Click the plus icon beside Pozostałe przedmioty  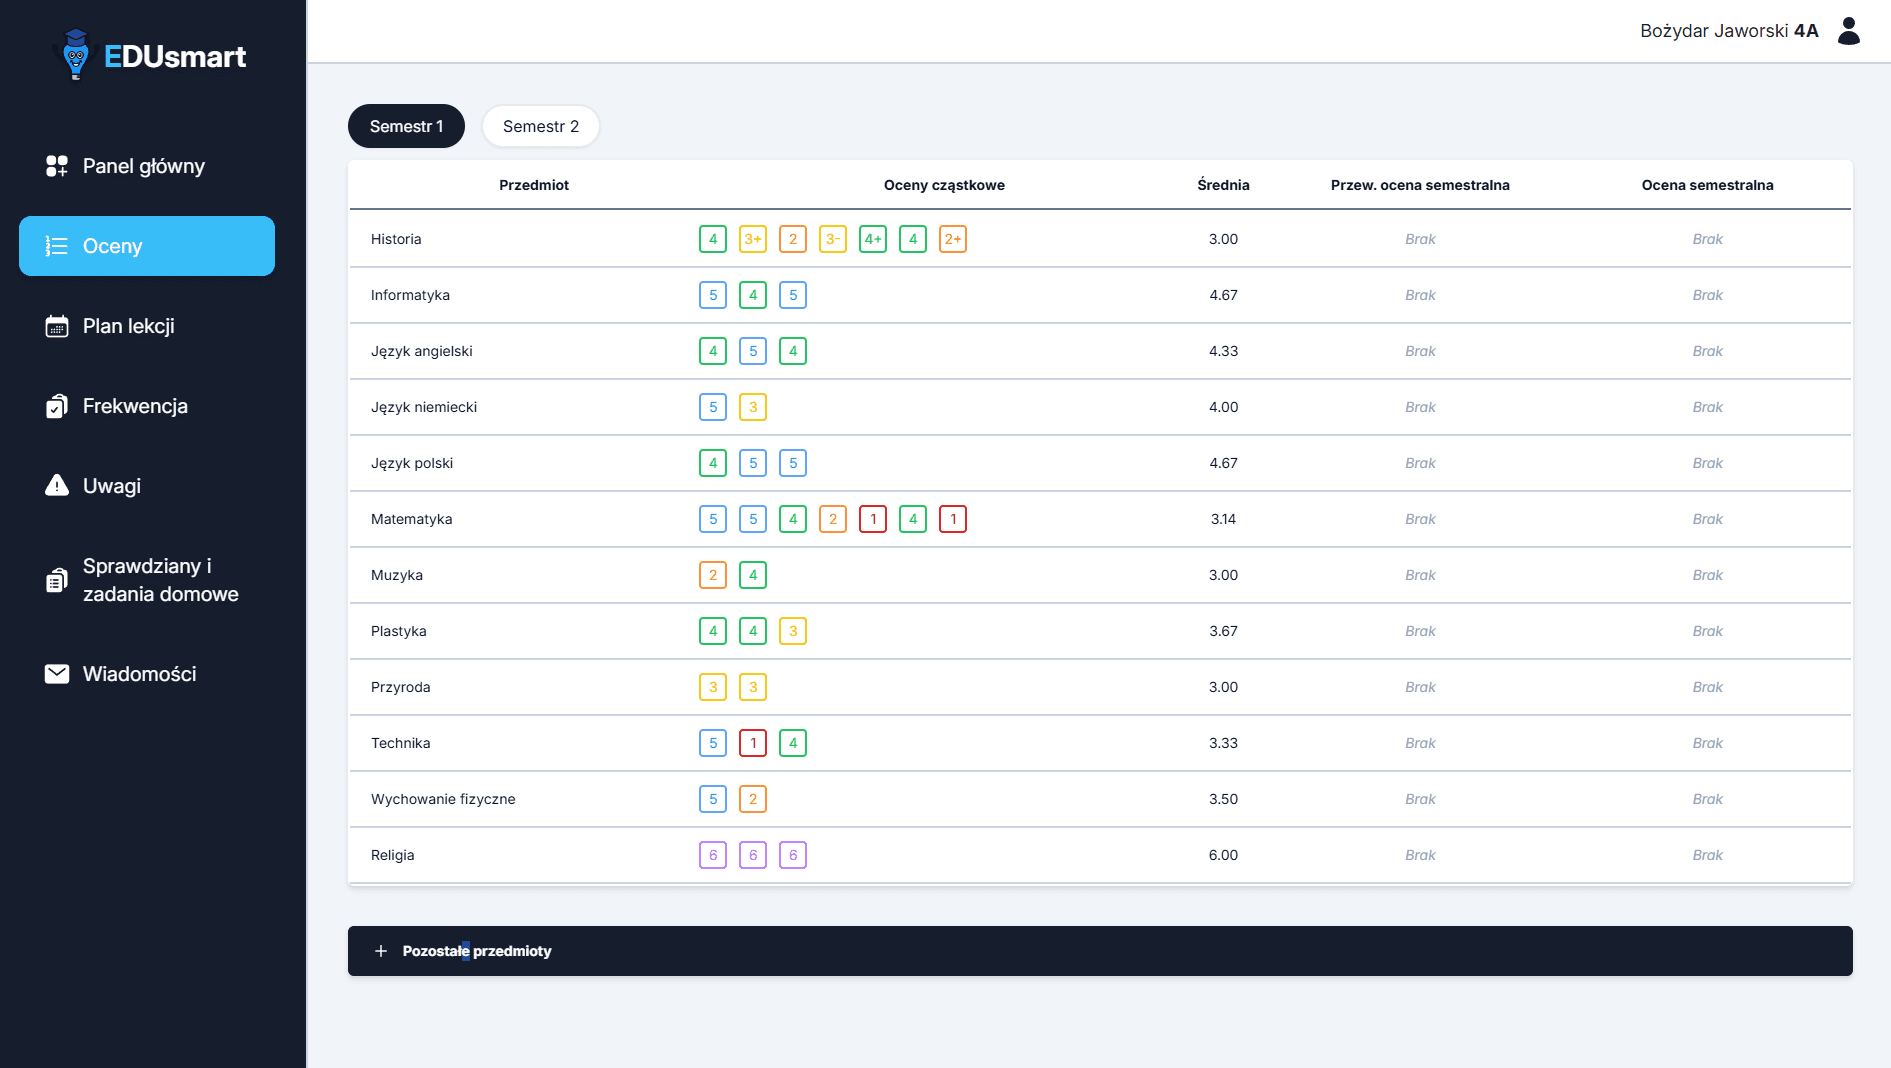point(380,951)
